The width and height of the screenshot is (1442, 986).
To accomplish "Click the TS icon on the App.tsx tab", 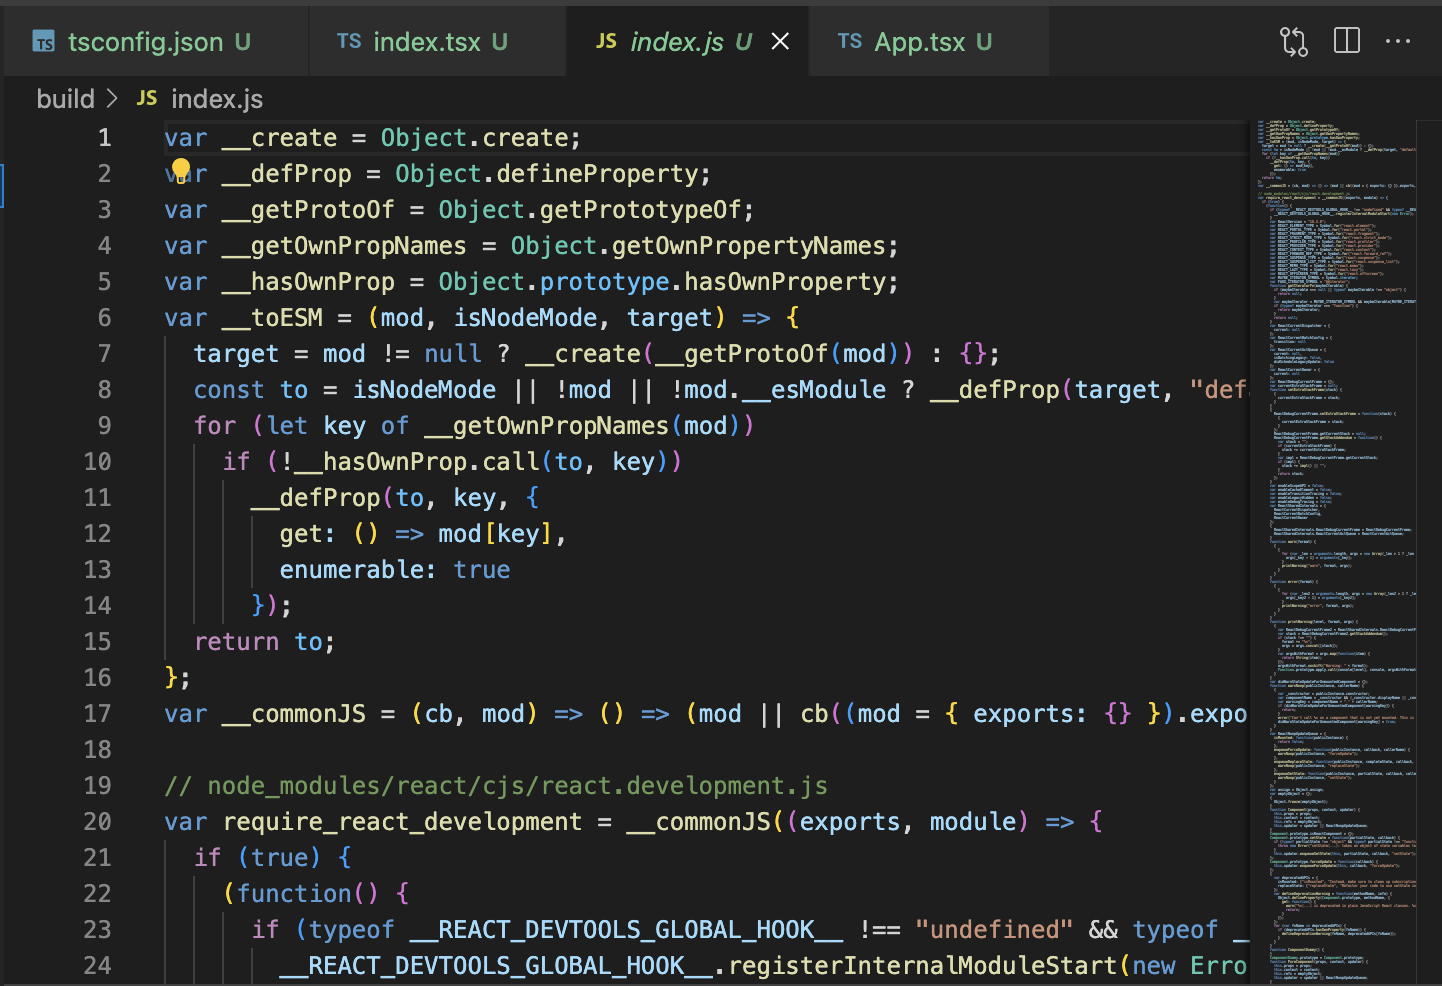I will pyautogui.click(x=849, y=41).
